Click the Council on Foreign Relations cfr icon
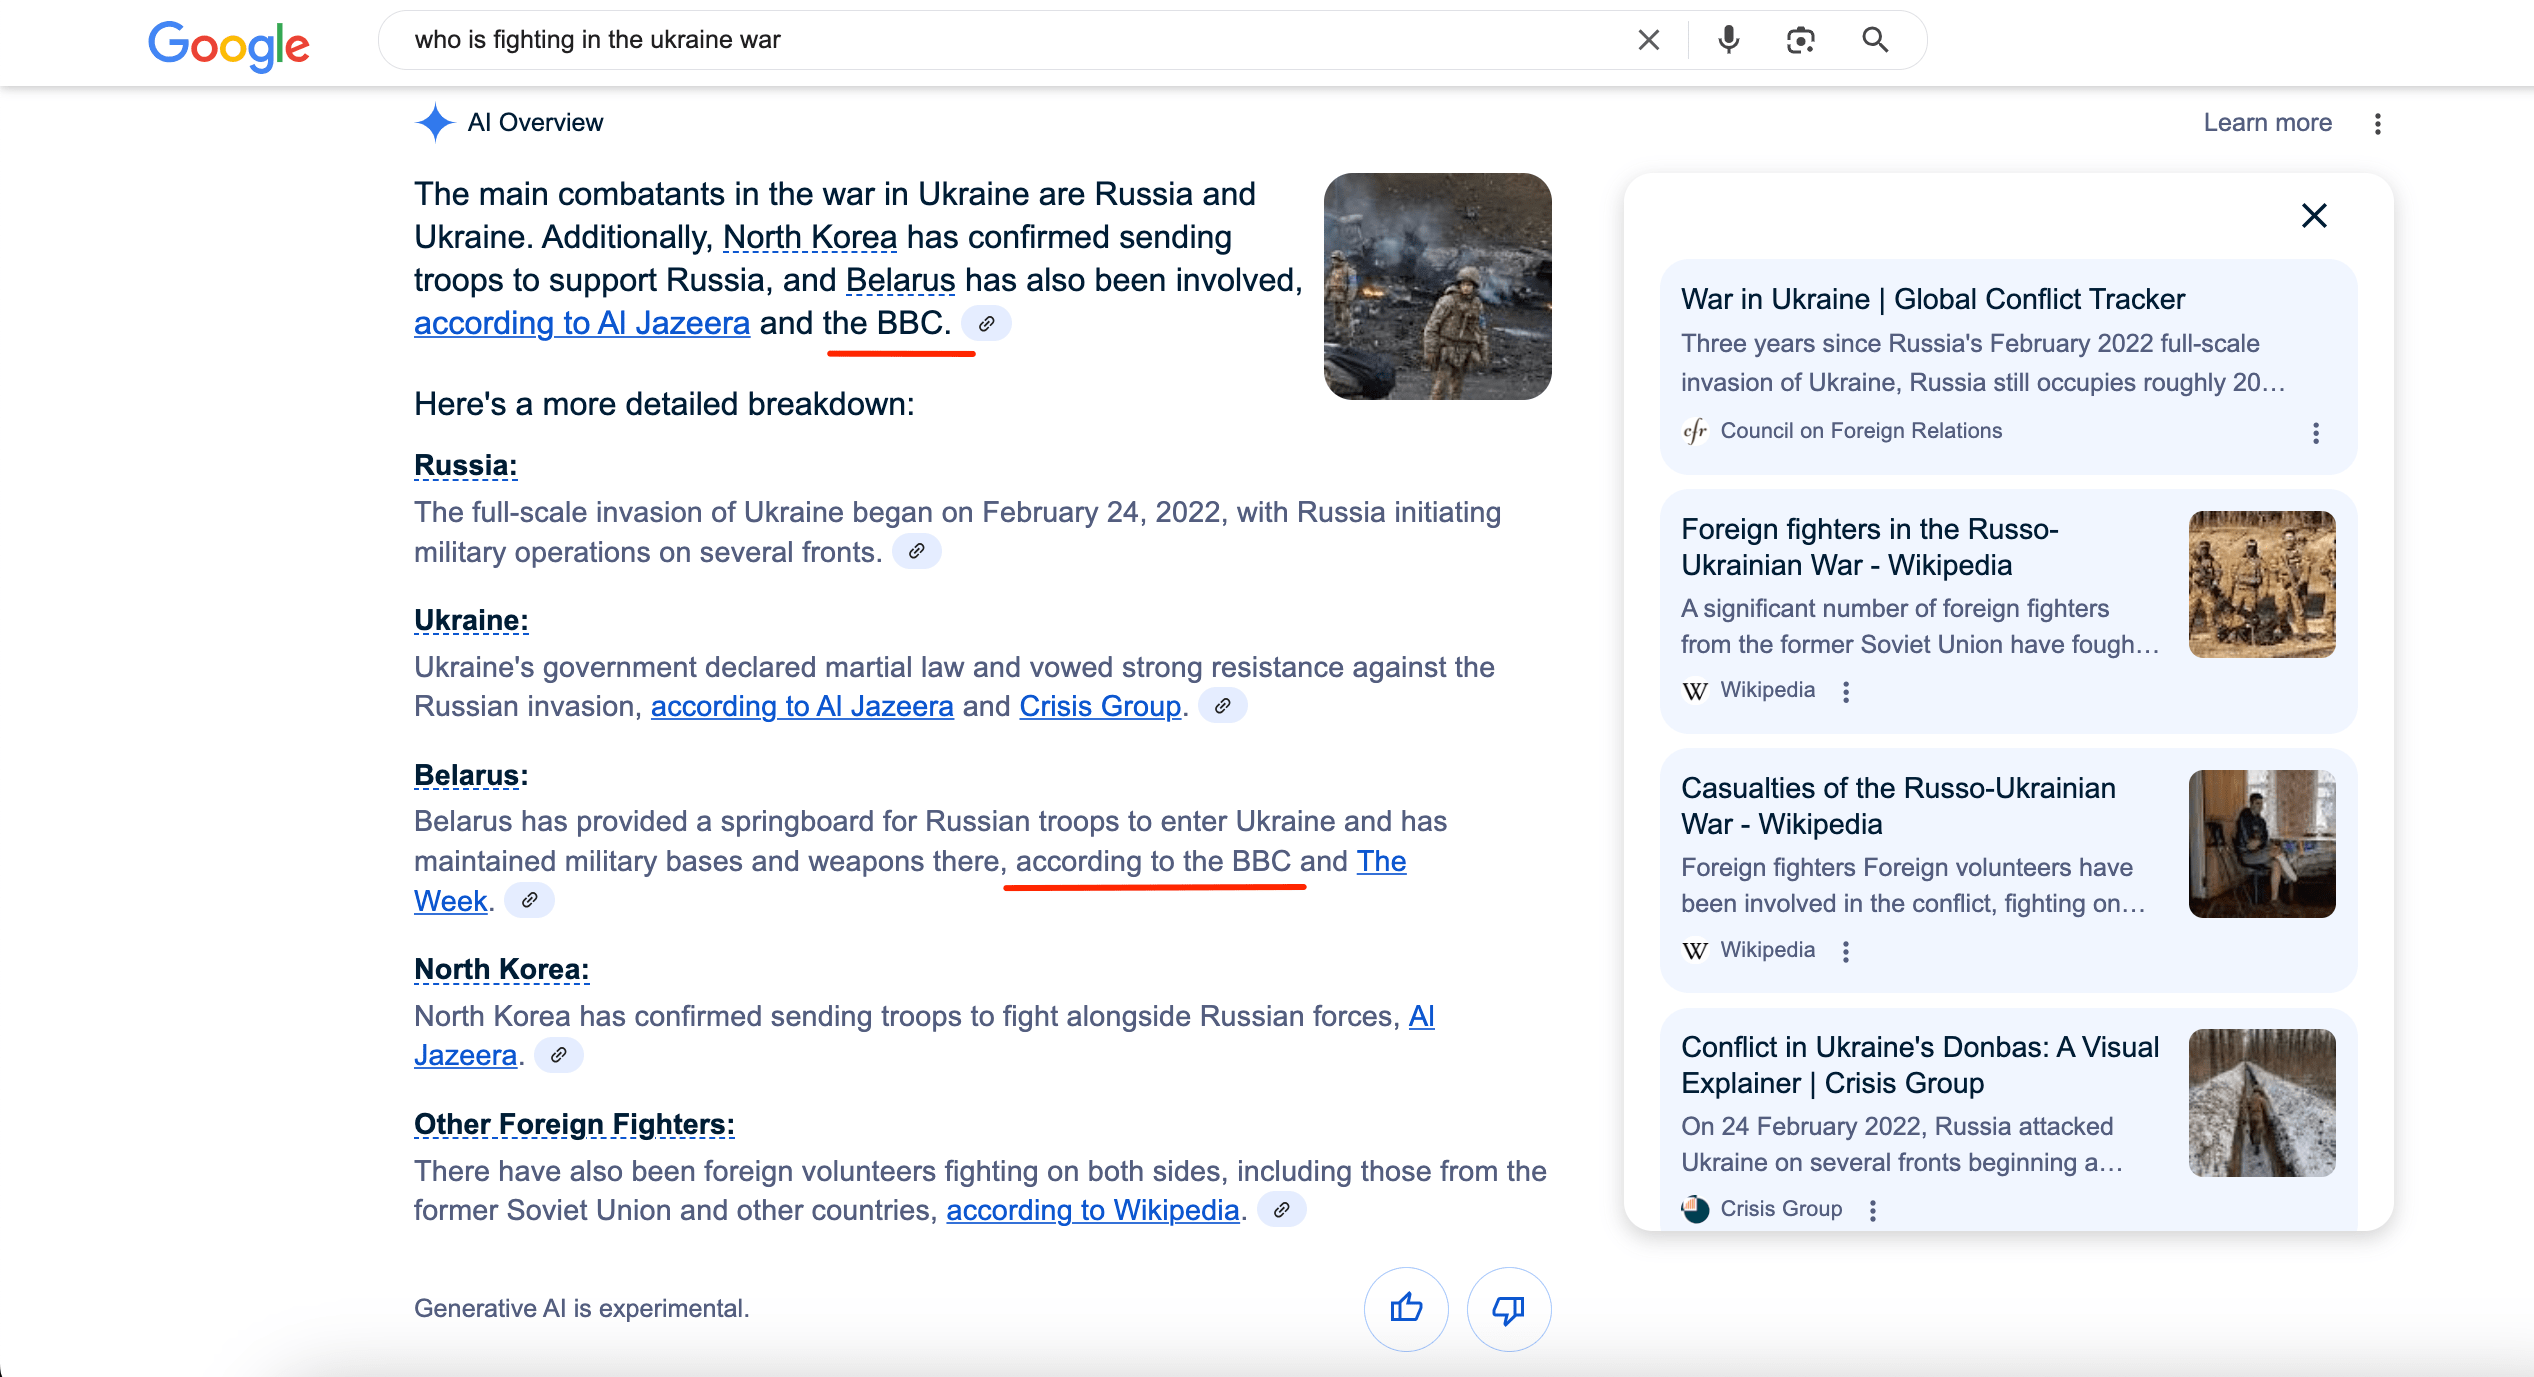2534x1377 pixels. [x=1695, y=431]
